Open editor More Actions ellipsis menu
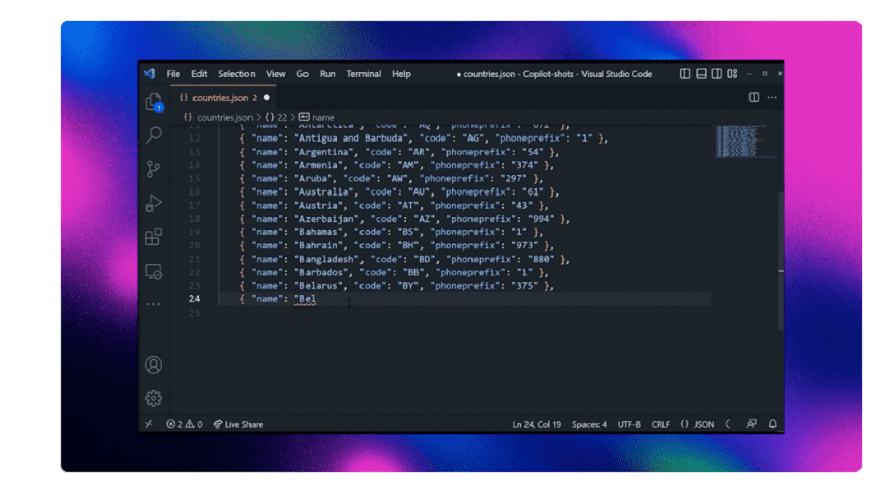This screenshot has height=502, width=888. 772,97
